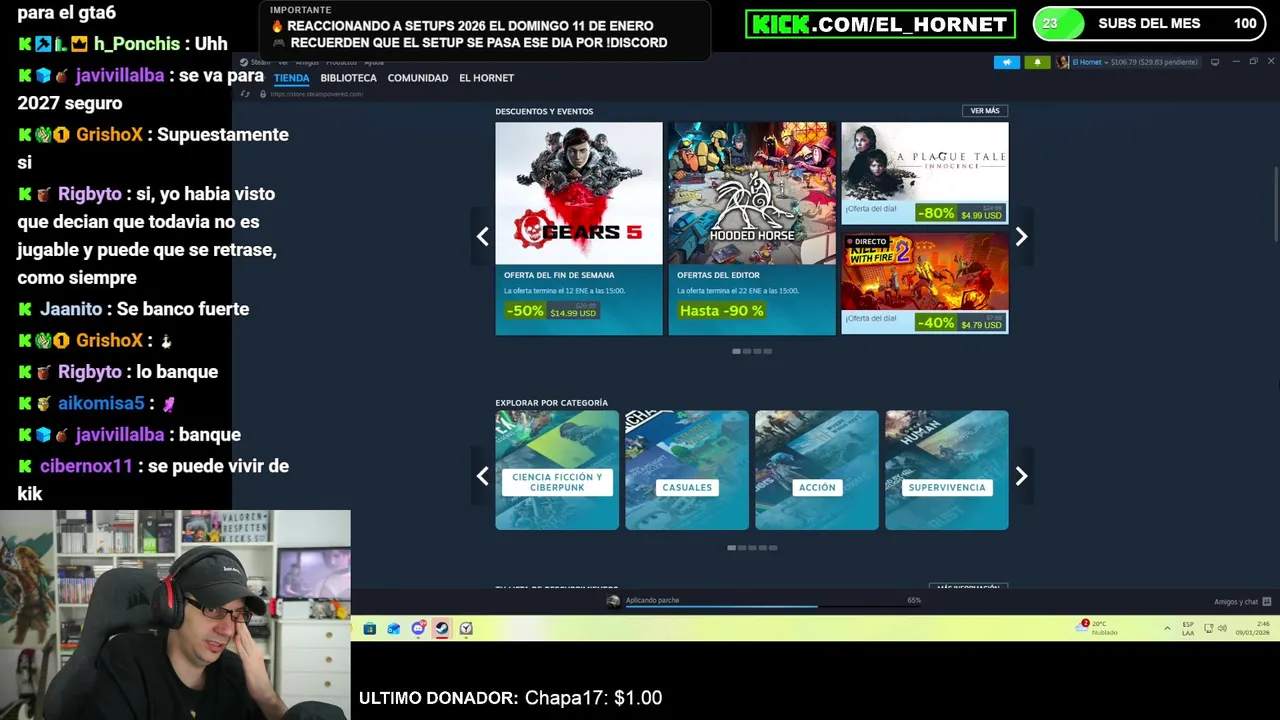The width and height of the screenshot is (1280, 720).
Task: Click the Más Información button
Action: [x=968, y=587]
